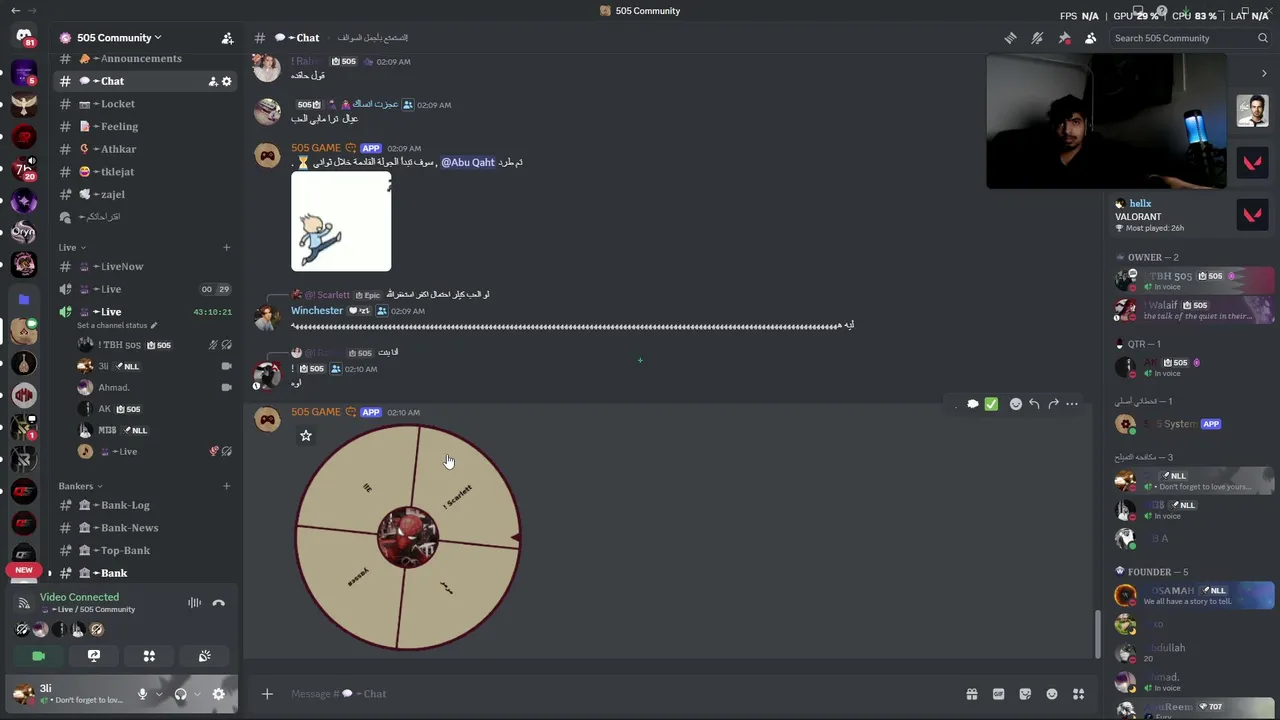1280x720 pixels.
Task: Click the NEW unread indicator badge
Action: [24, 570]
